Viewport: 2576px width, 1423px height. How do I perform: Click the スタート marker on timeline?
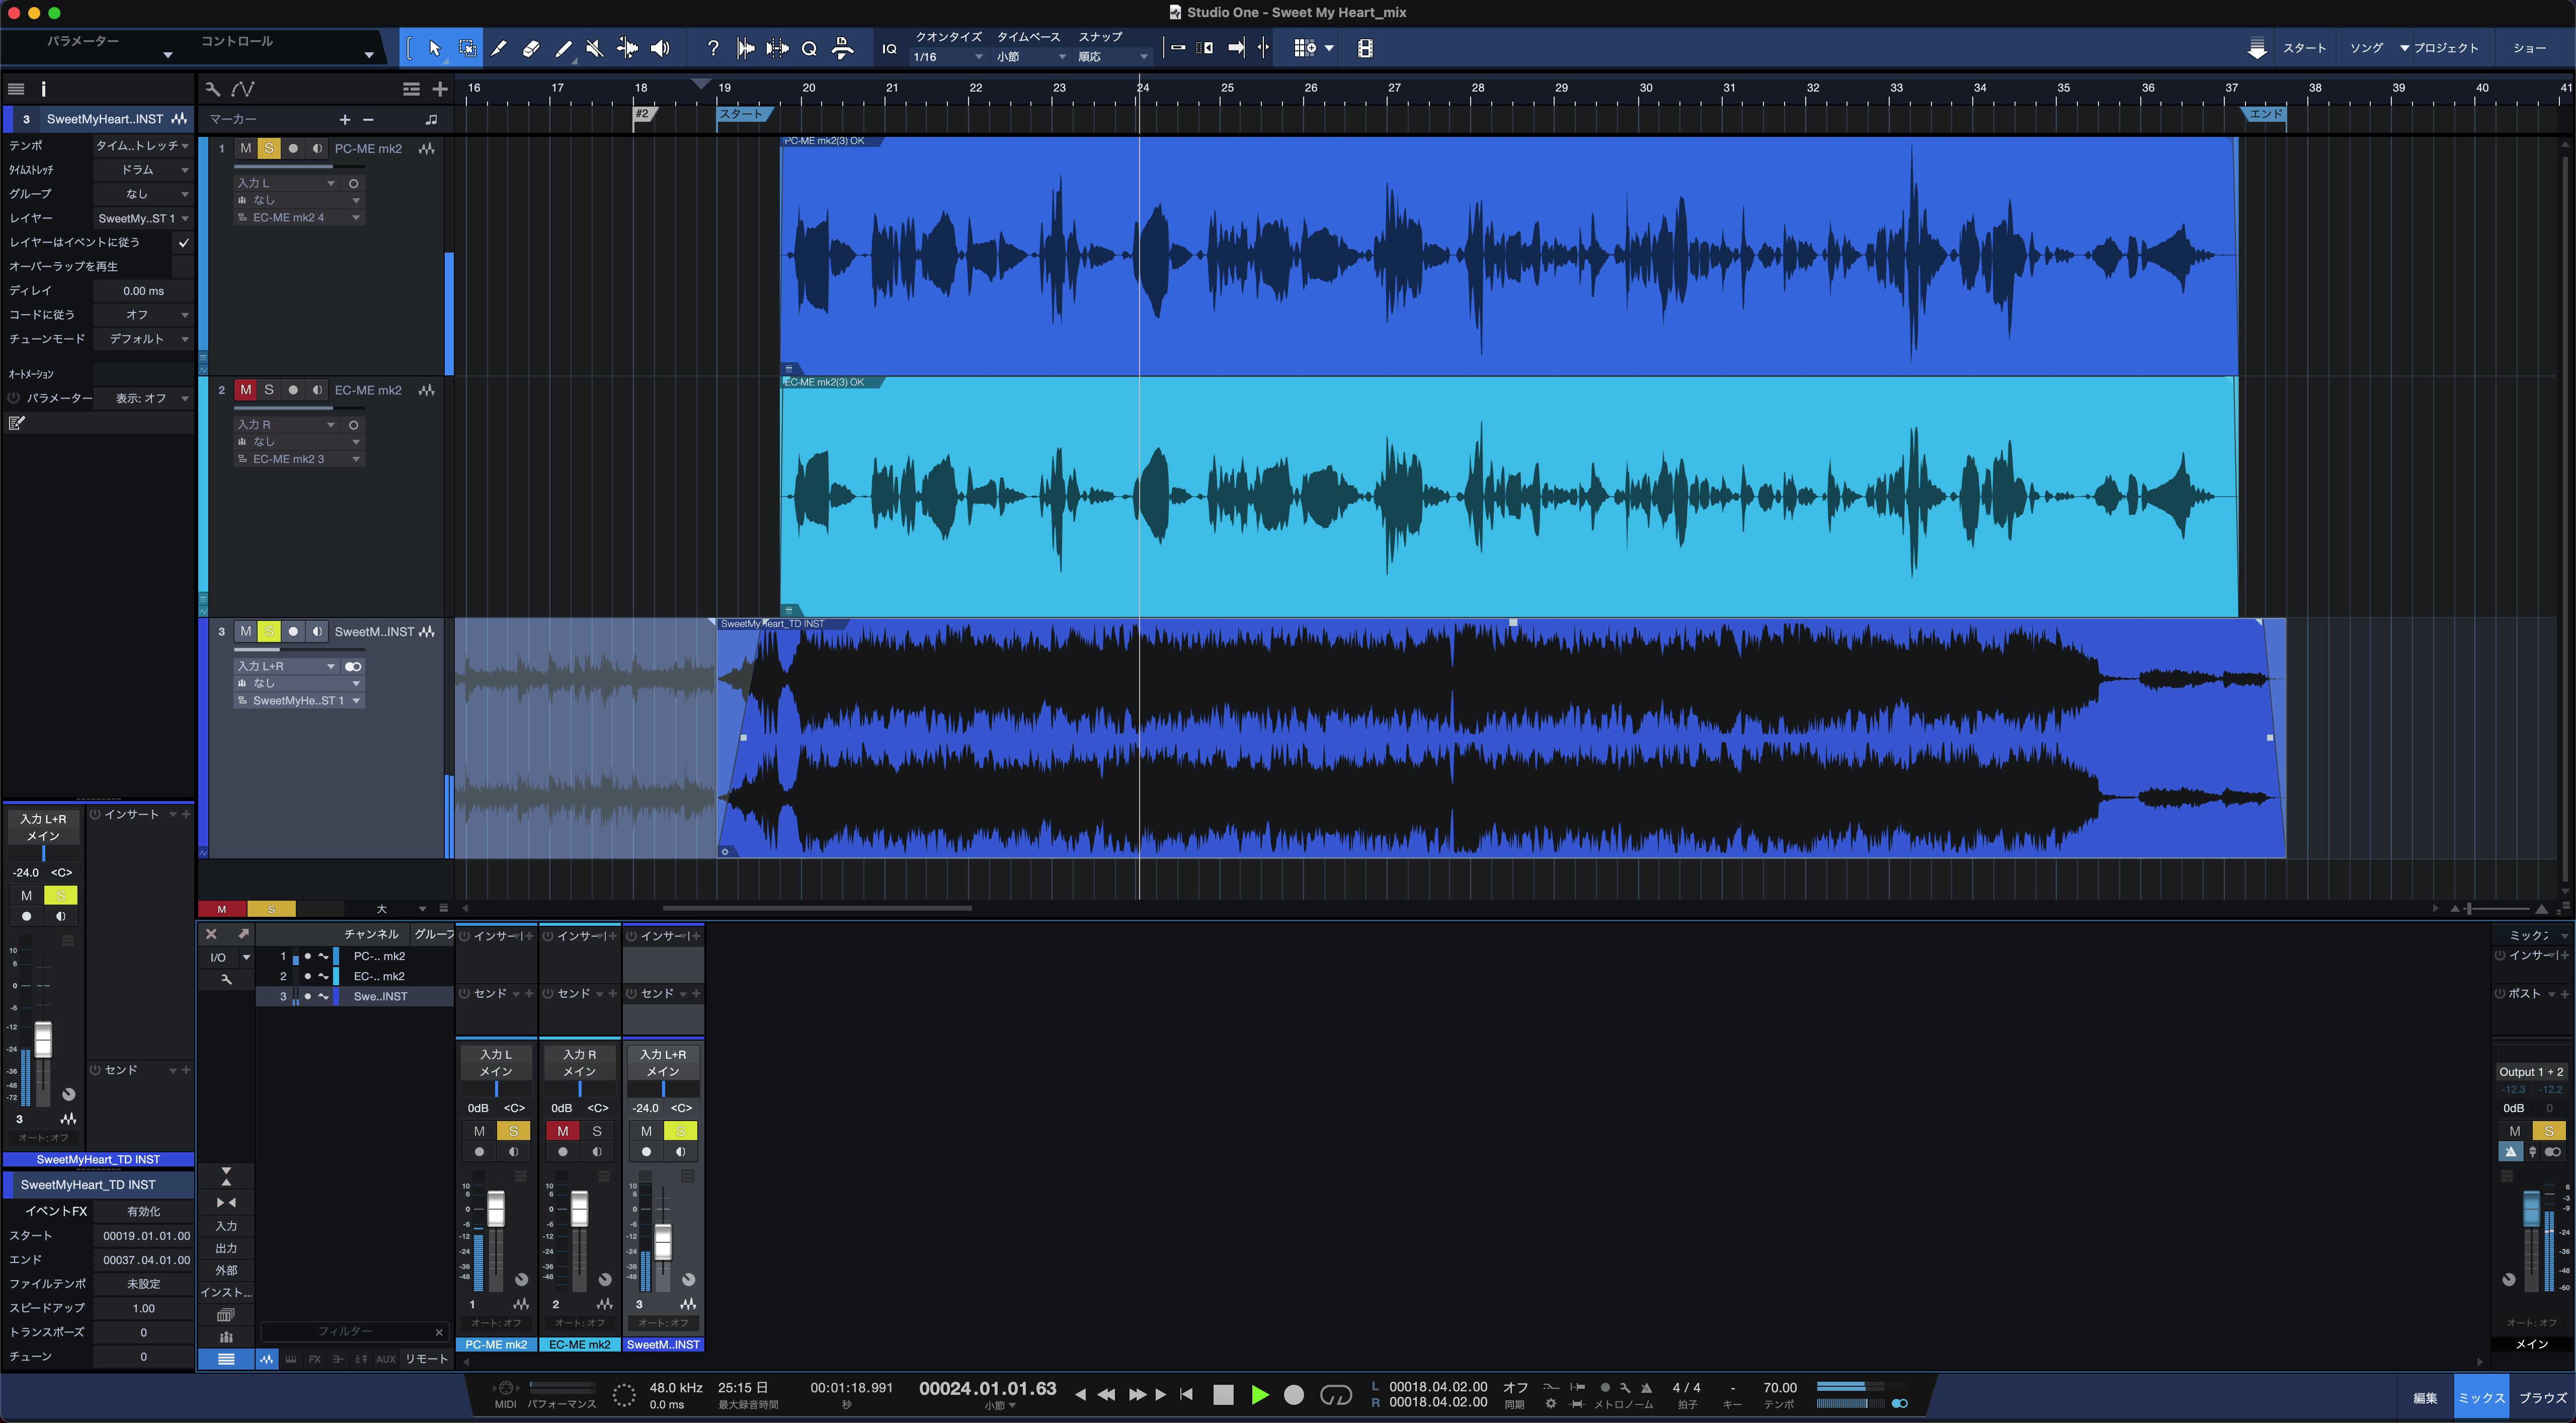744,114
